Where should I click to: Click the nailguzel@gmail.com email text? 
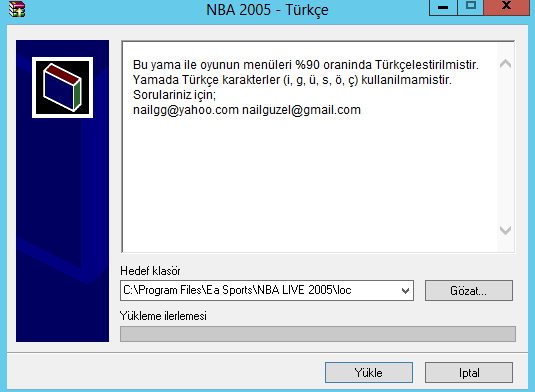point(301,110)
